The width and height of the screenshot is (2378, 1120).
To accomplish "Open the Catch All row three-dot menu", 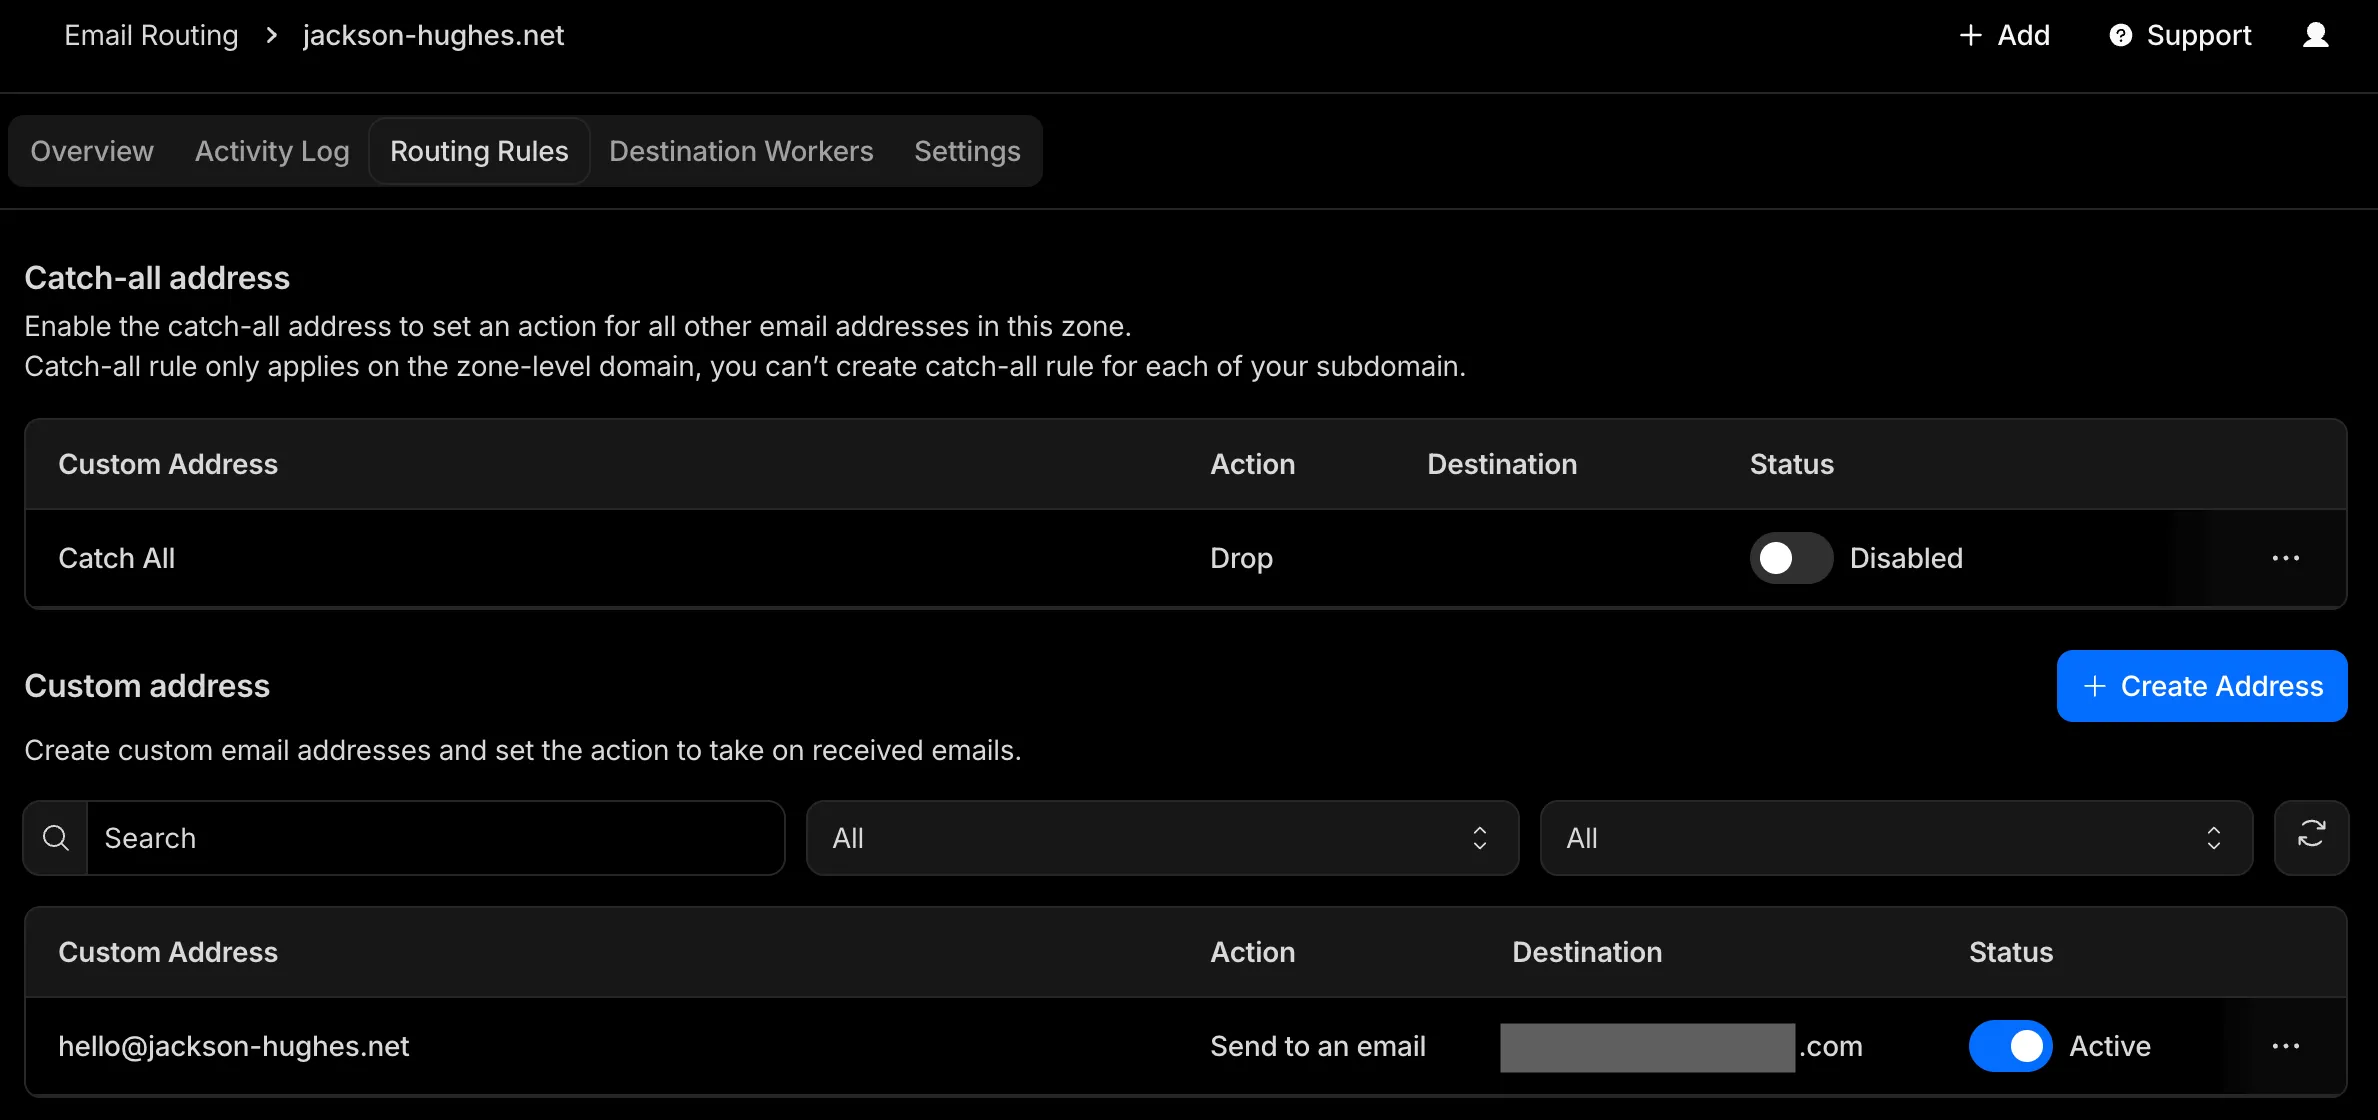I will click(2285, 558).
